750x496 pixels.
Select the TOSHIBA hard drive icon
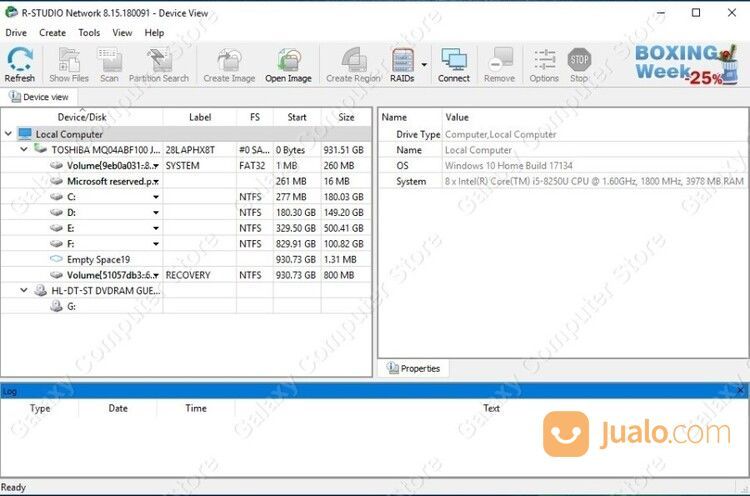pyautogui.click(x=40, y=149)
